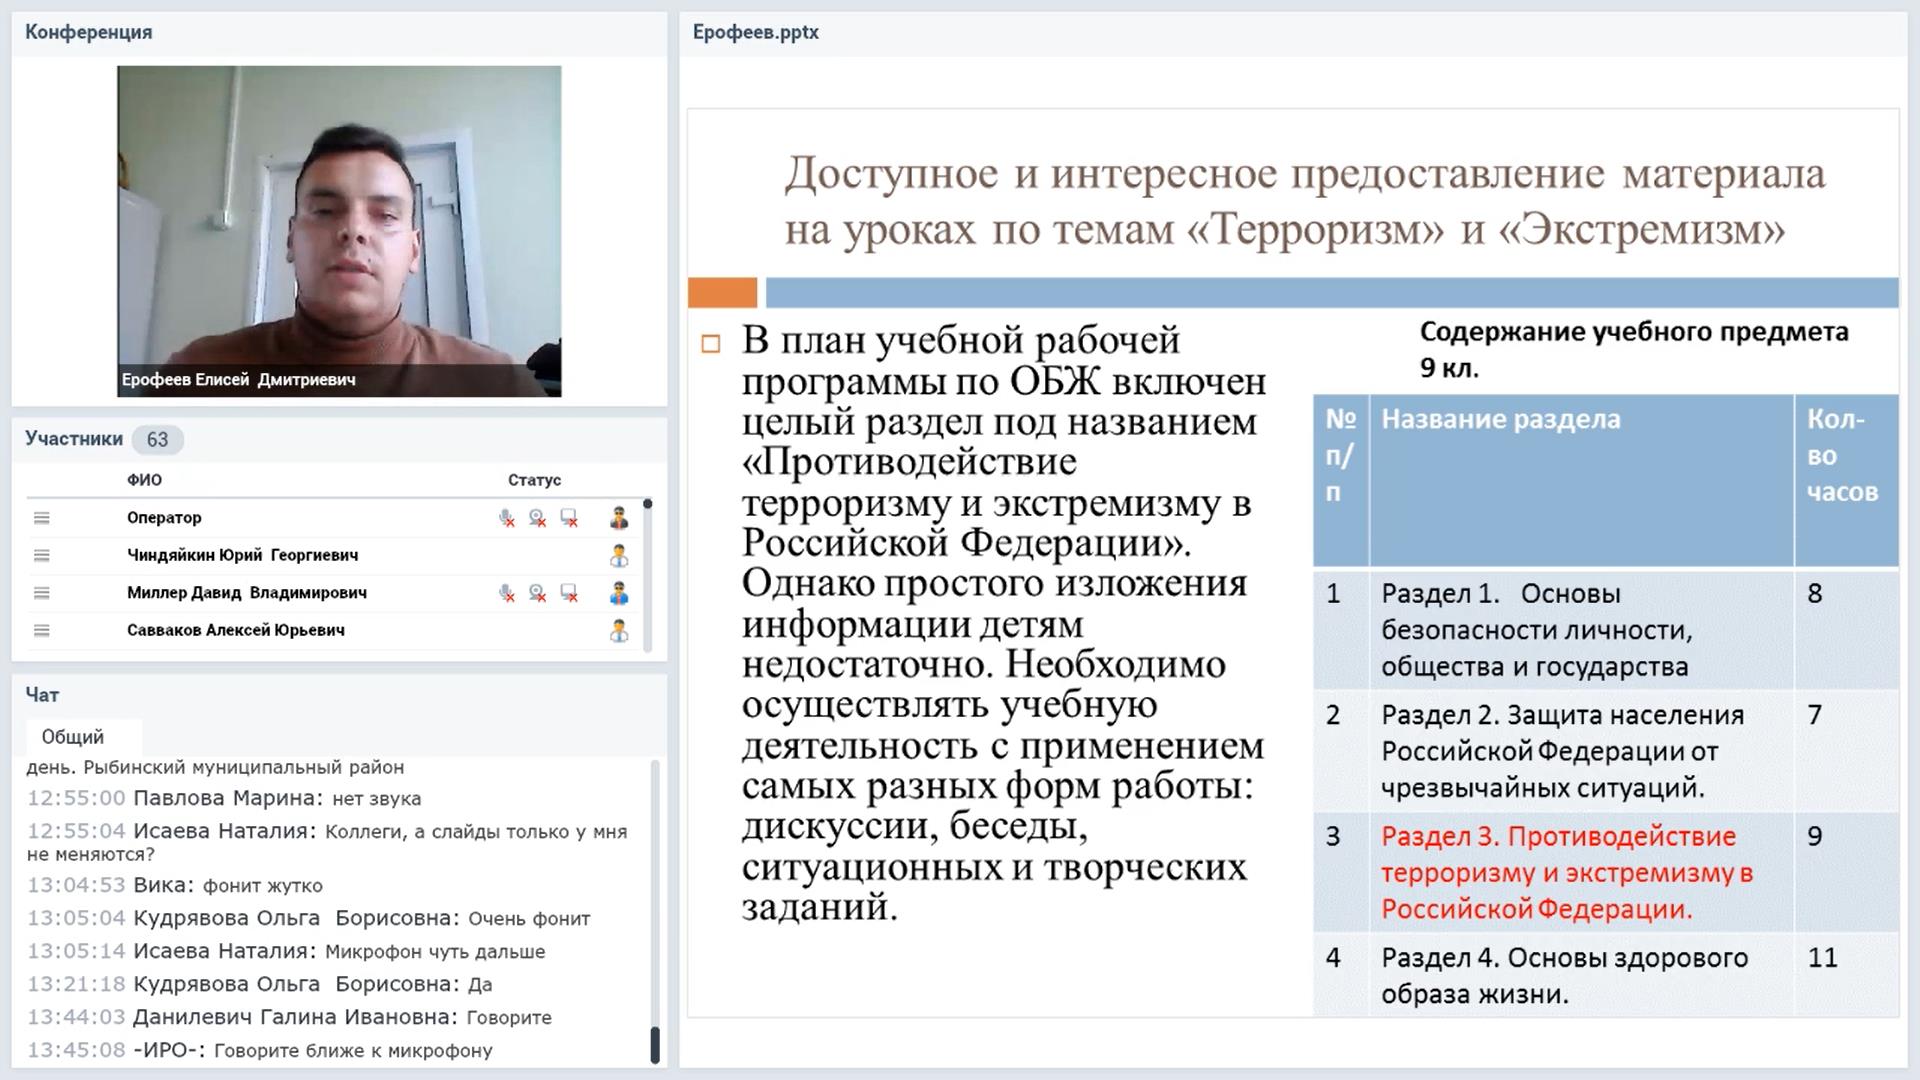This screenshot has height=1080, width=1920.
Task: Click the Оператор user role avatar icon
Action: (x=619, y=518)
